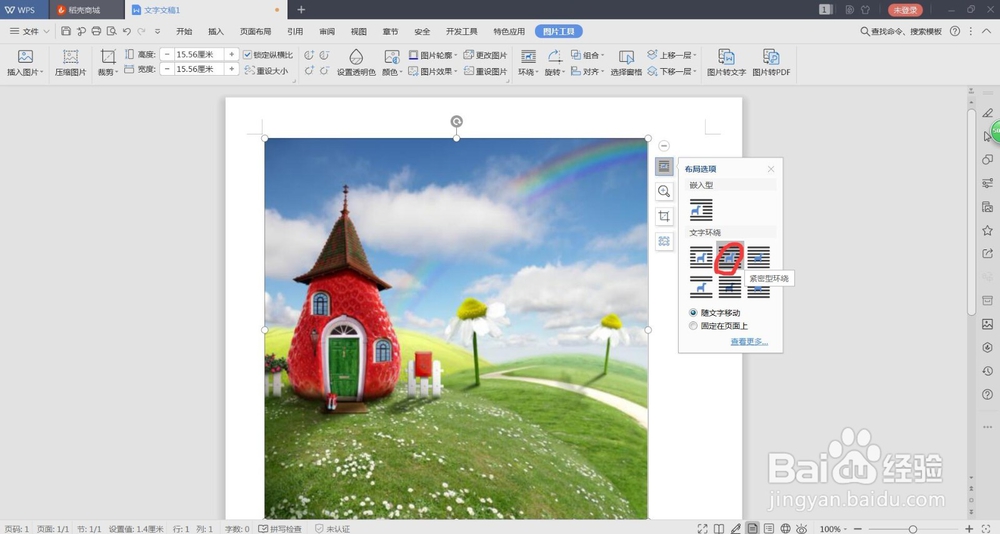Click the zoom slider handle in status bar
This screenshot has height=534, width=1000.
pyautogui.click(x=913, y=529)
